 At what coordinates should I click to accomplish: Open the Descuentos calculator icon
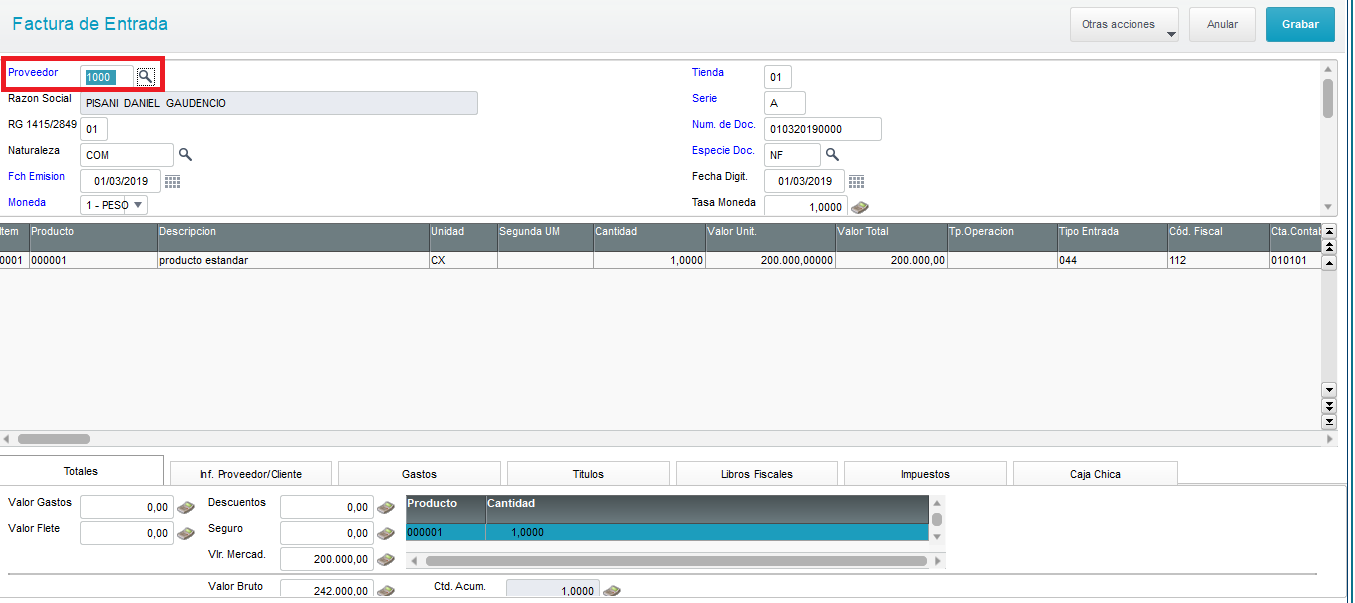[x=385, y=507]
